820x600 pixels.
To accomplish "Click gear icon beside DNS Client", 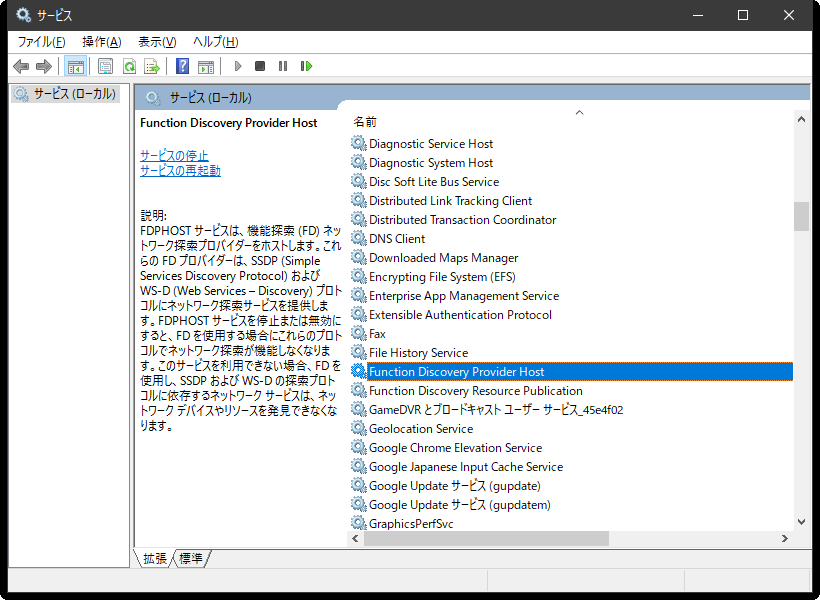I will coord(358,239).
